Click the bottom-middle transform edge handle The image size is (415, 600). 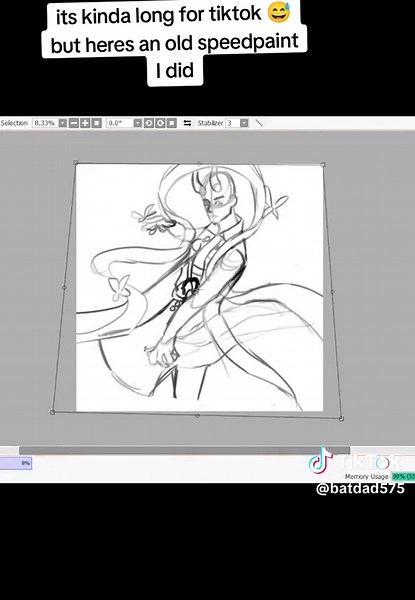pyautogui.click(x=197, y=416)
